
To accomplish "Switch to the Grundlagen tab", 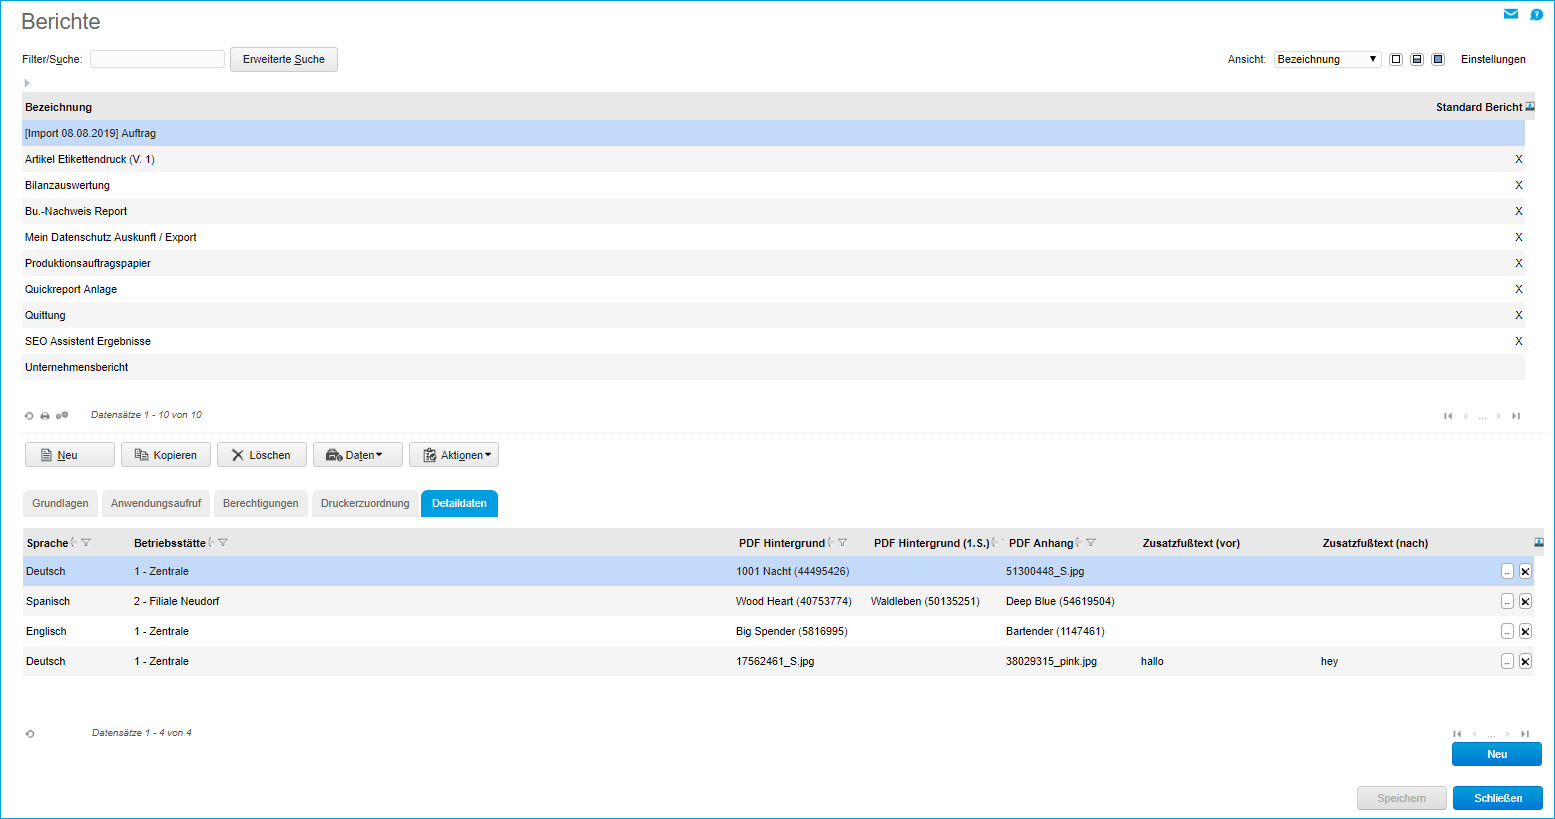I will 60,503.
